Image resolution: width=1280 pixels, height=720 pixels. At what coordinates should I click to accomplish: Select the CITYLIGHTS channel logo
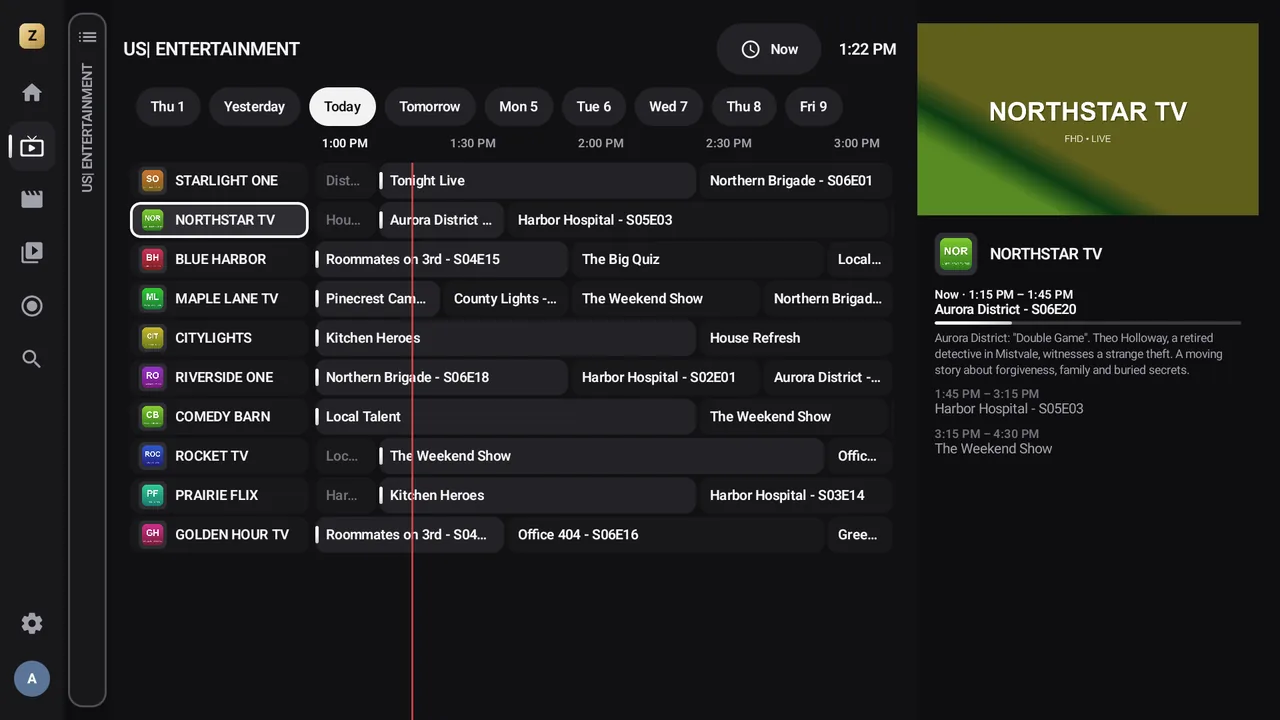click(x=152, y=338)
